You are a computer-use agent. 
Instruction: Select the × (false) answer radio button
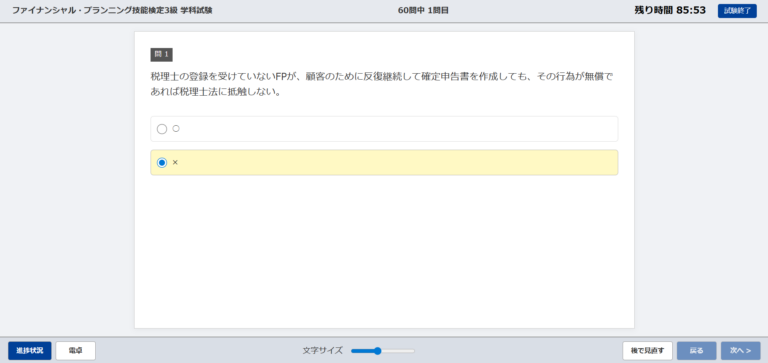click(x=162, y=163)
